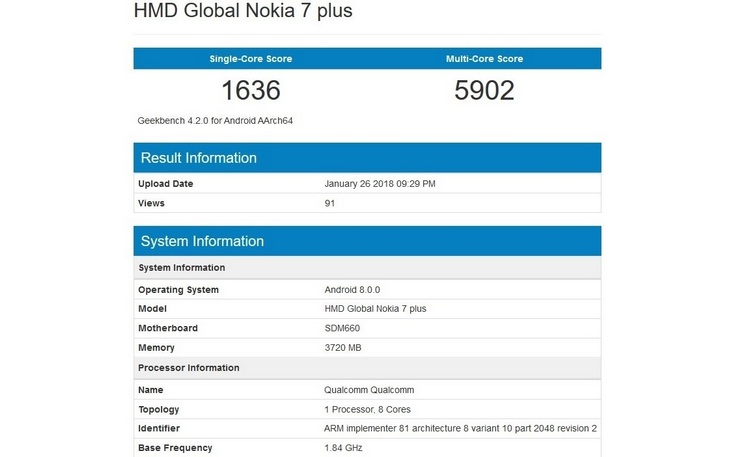
Task: Click the Model value in System Information table
Action: 376,309
